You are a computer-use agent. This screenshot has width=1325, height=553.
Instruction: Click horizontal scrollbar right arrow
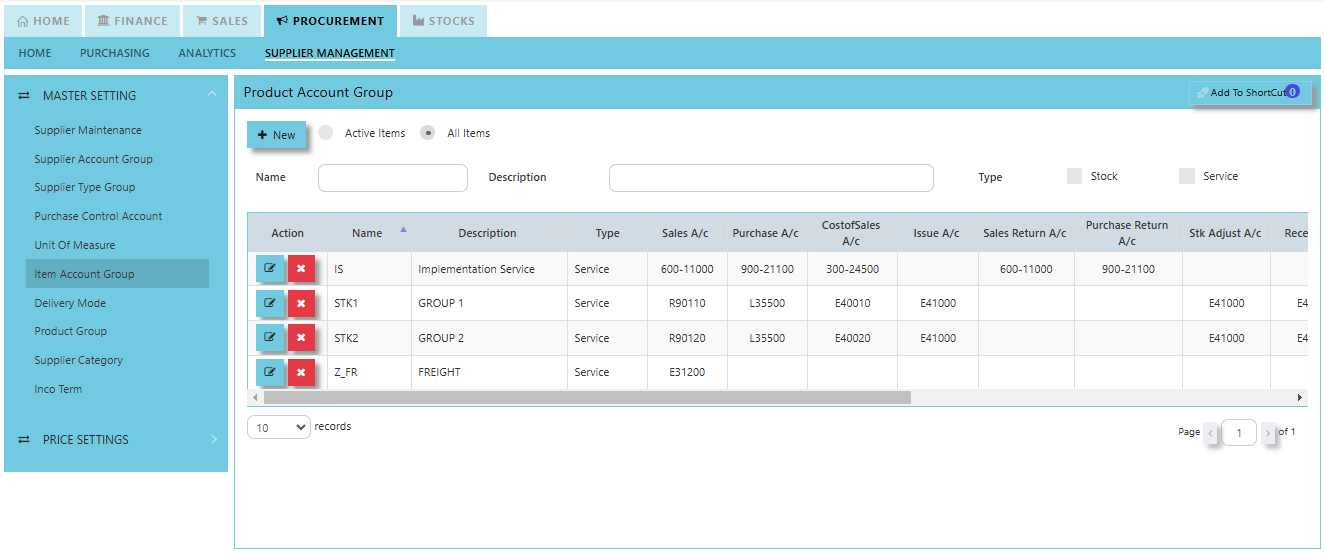click(x=1300, y=397)
